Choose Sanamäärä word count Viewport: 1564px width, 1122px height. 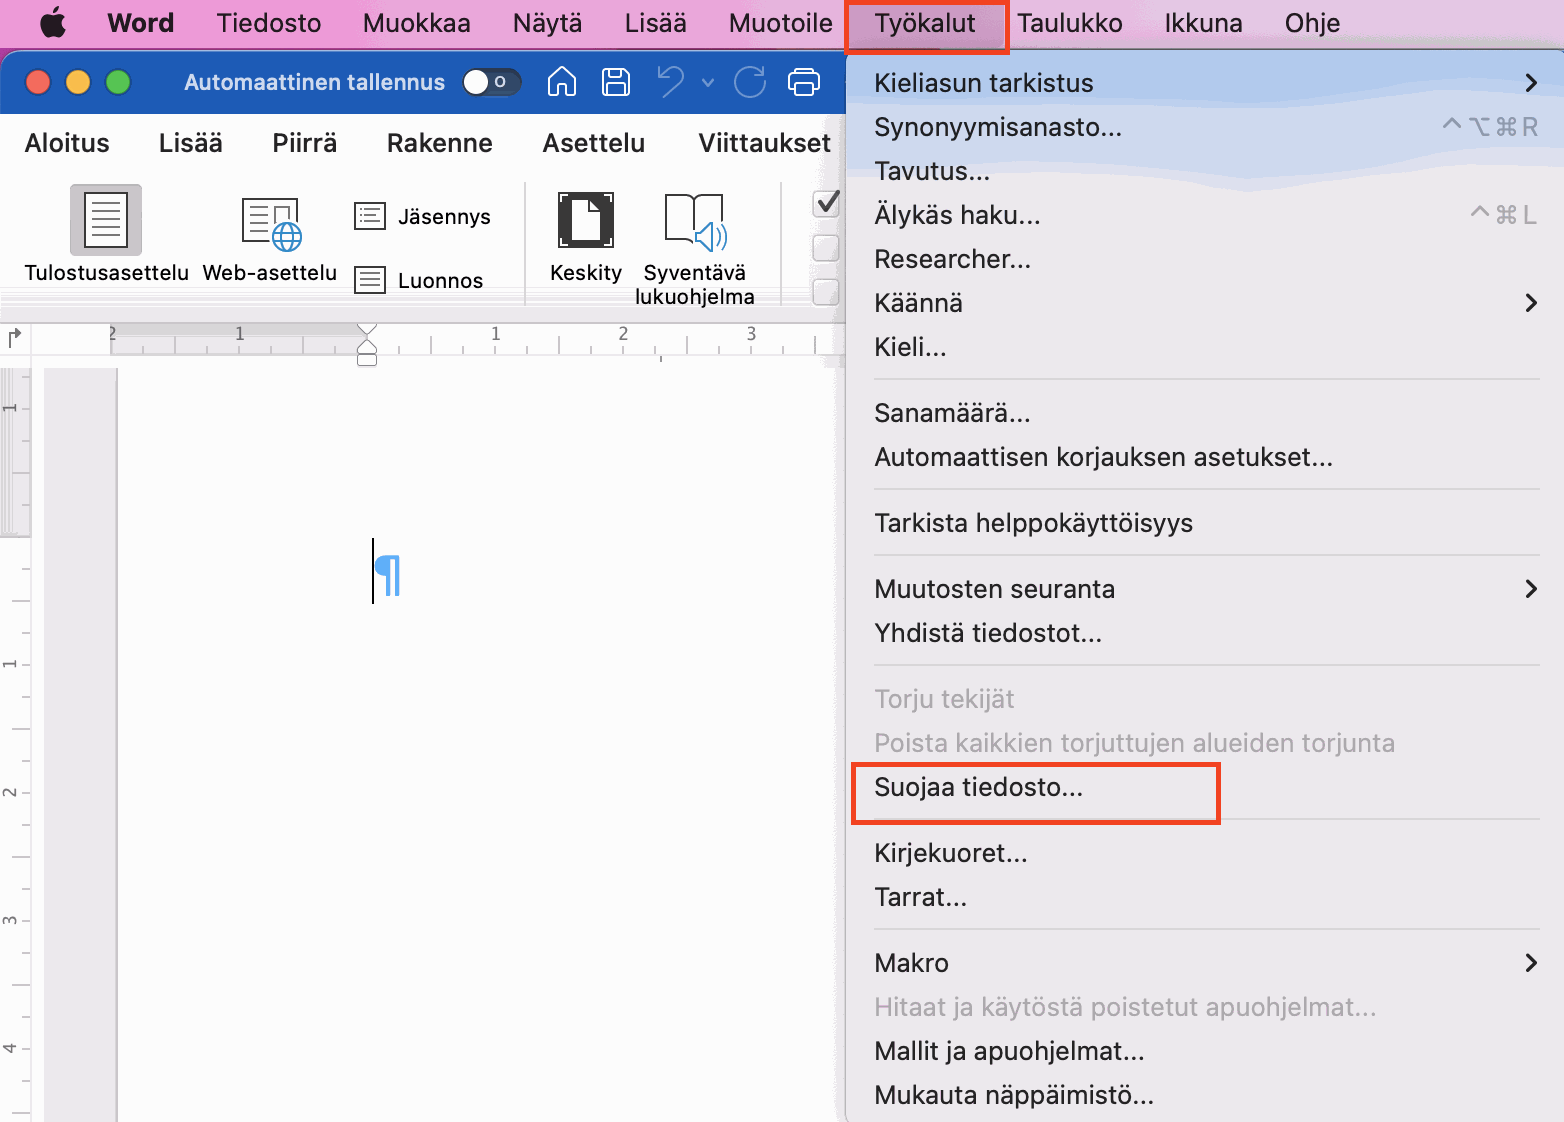pos(1205,413)
